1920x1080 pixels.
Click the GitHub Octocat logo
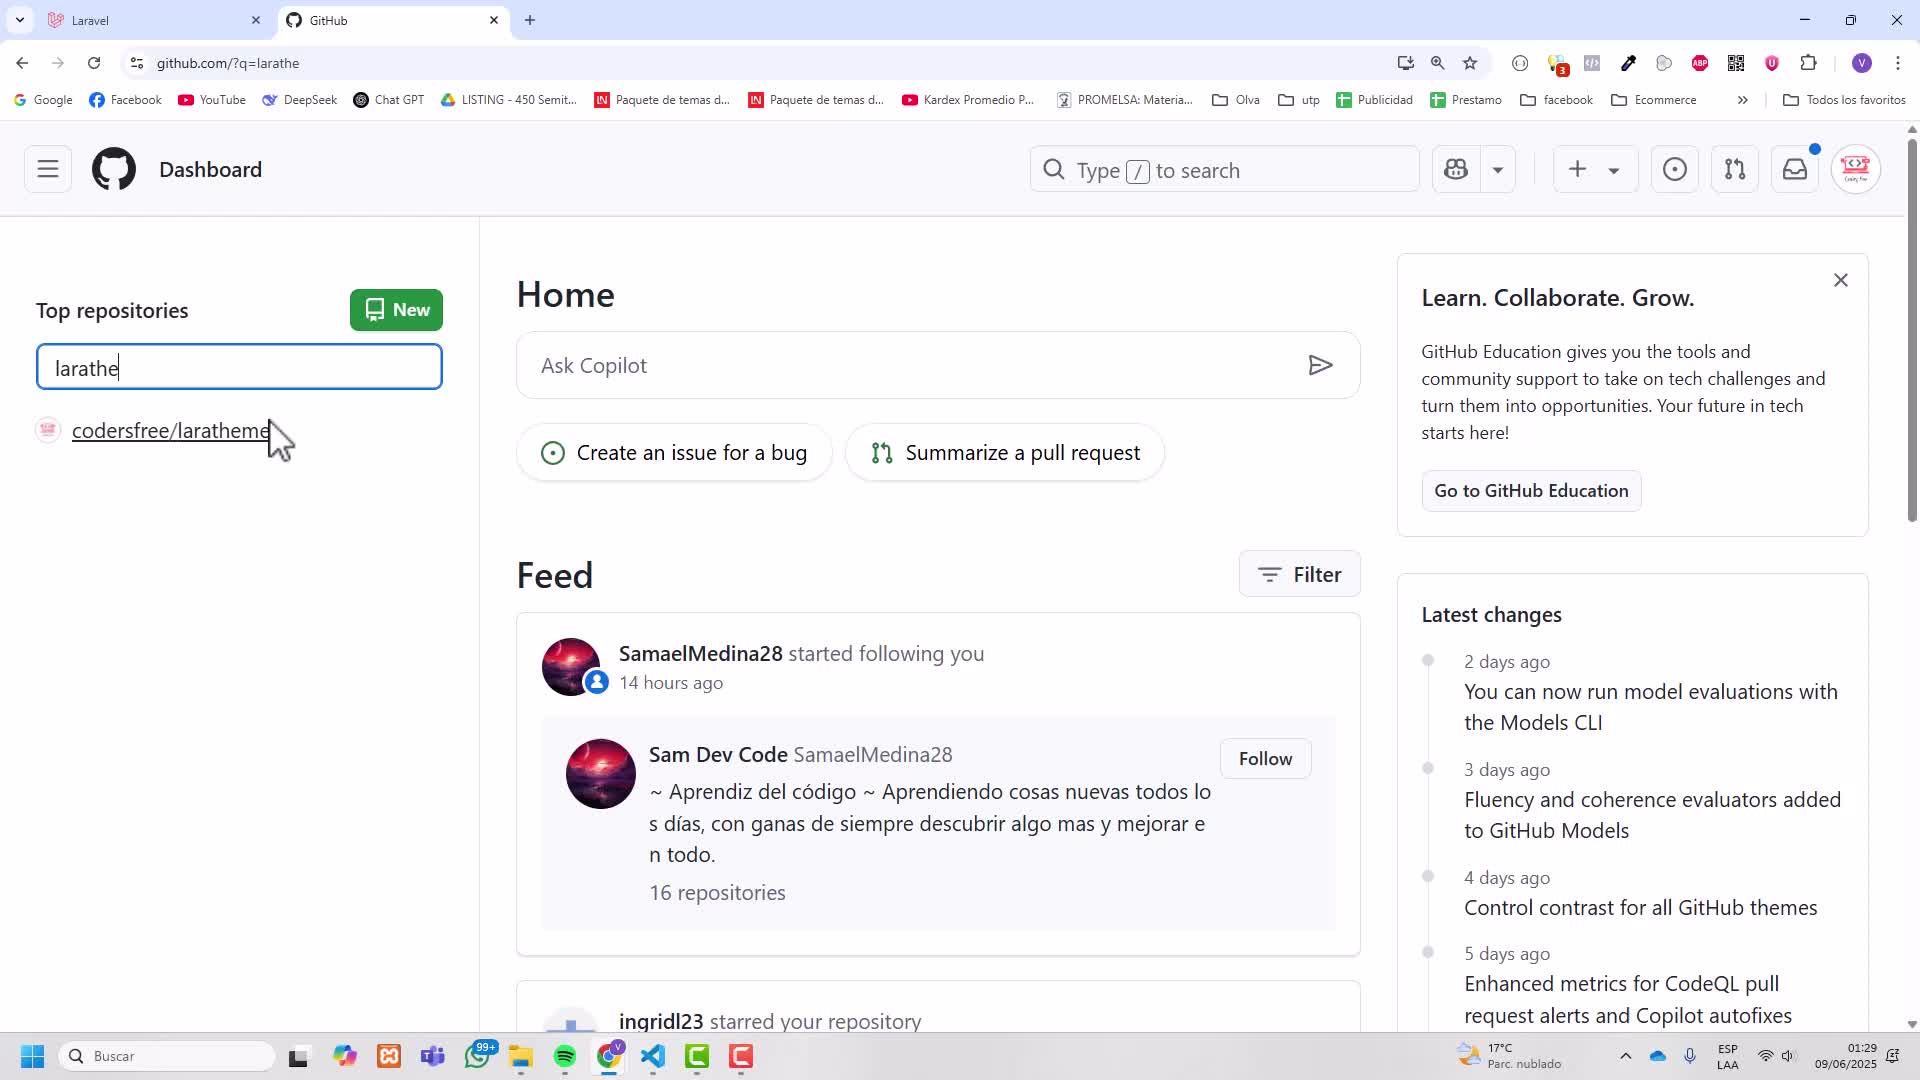pos(114,169)
